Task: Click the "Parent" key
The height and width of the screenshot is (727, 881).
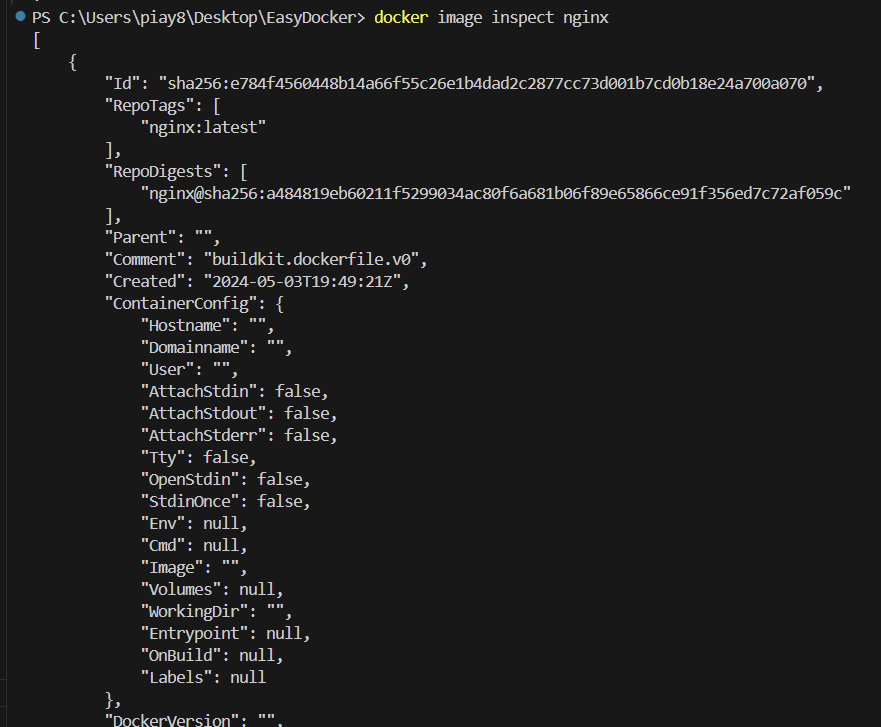Action: (140, 238)
